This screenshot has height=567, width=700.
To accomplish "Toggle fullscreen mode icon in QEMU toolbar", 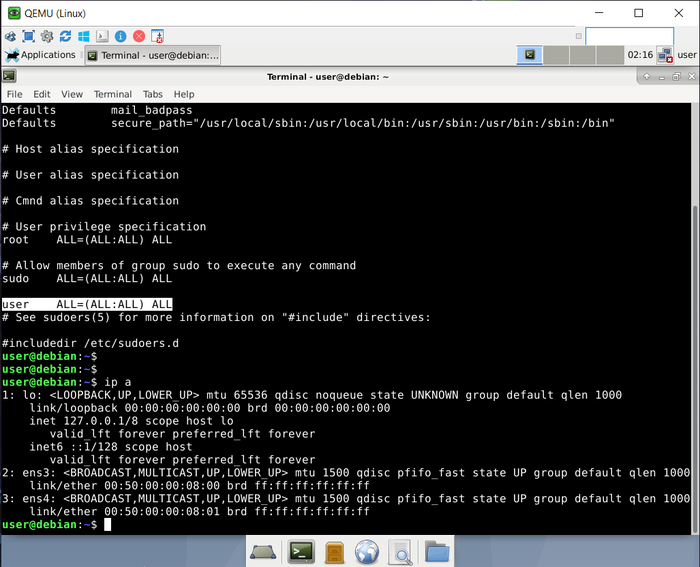I will pyautogui.click(x=29, y=36).
